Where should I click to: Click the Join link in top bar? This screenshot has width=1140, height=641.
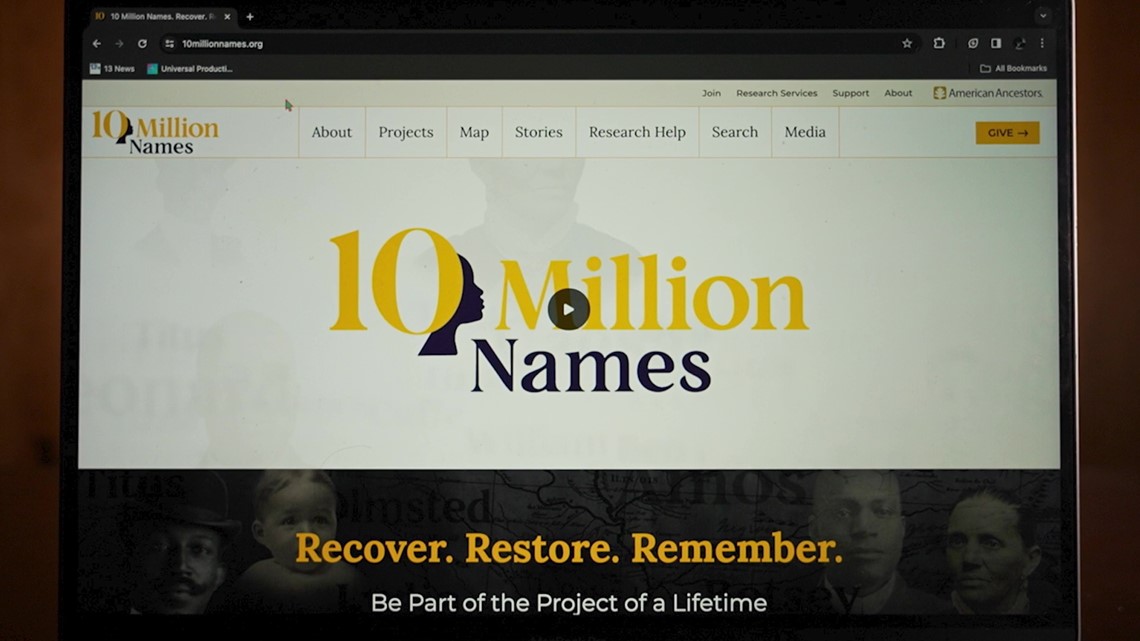click(x=711, y=93)
